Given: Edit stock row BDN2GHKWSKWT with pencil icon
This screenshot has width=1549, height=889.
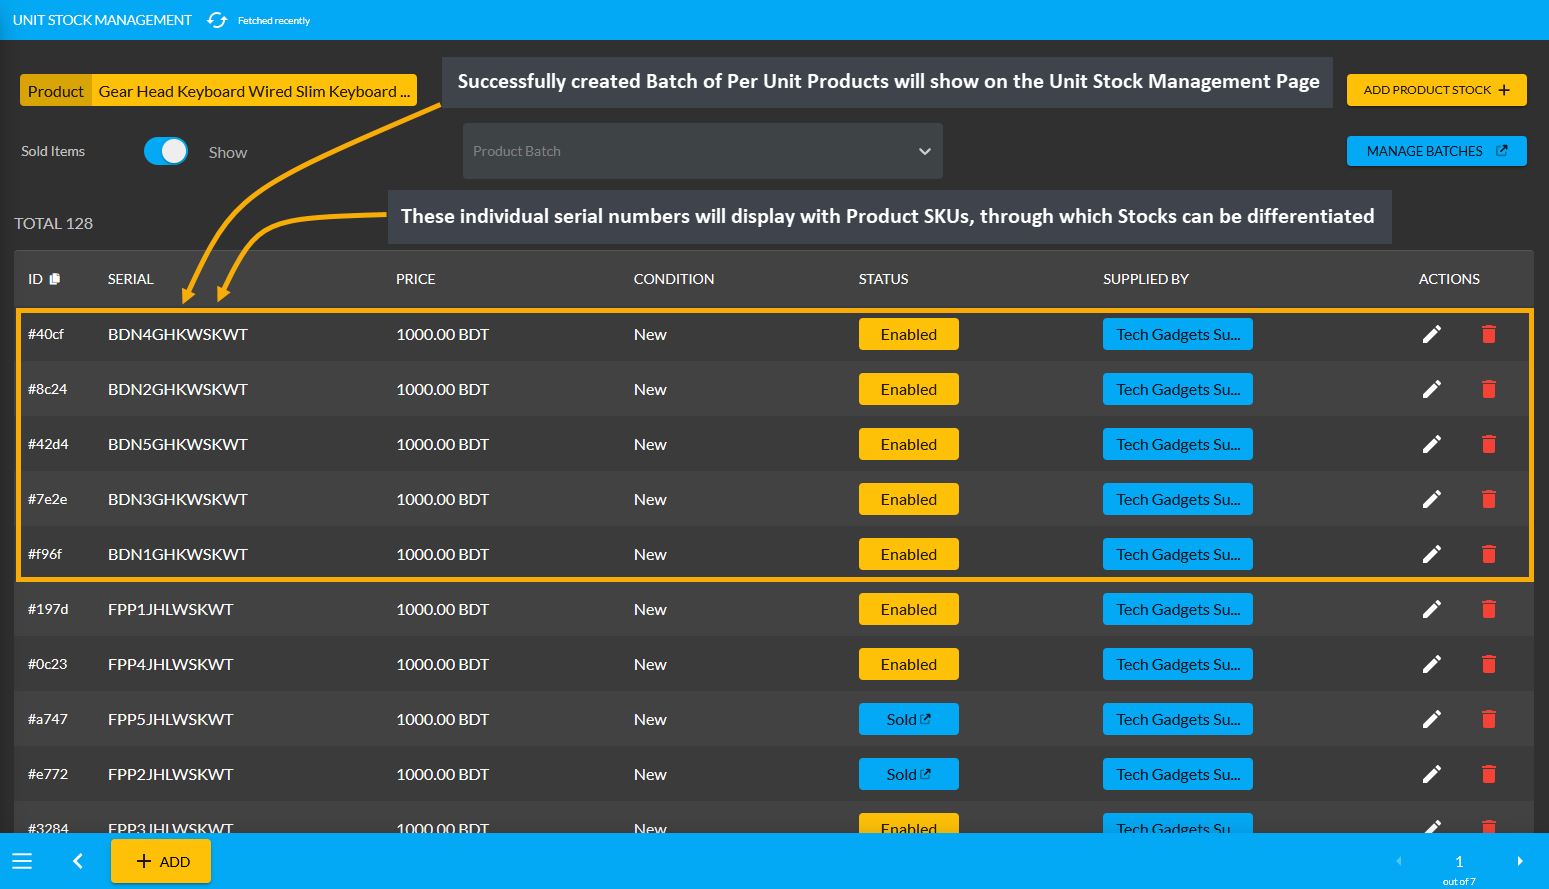Looking at the screenshot, I should [x=1432, y=389].
